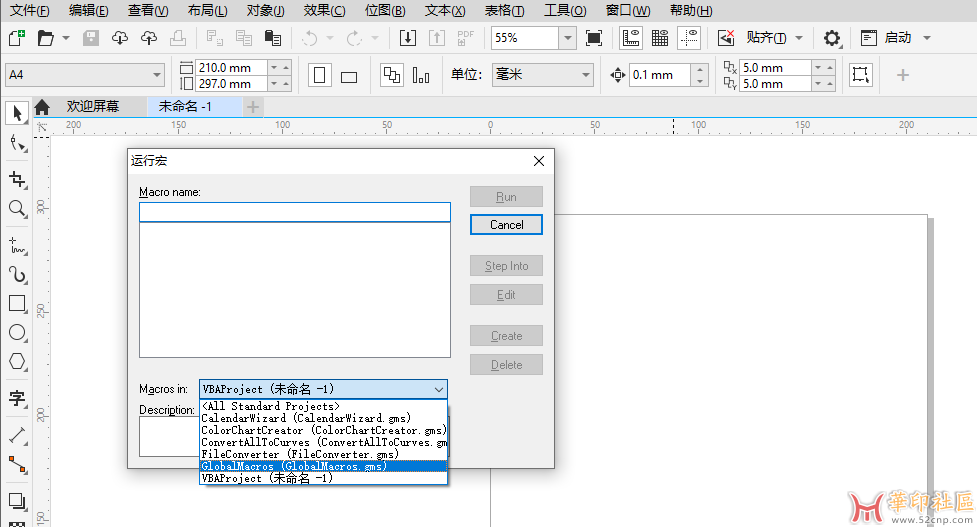977x527 pixels.
Task: Close the 运行宏 dialog with X
Action: [x=539, y=161]
